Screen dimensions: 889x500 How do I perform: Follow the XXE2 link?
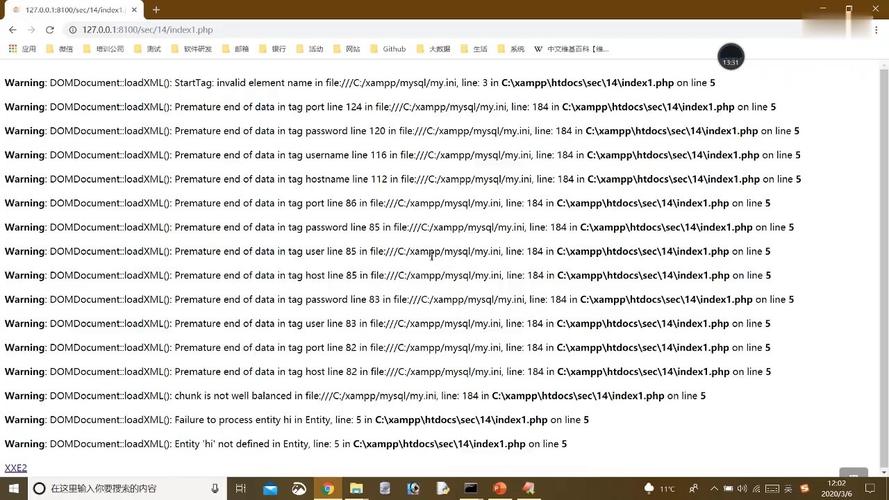point(16,468)
